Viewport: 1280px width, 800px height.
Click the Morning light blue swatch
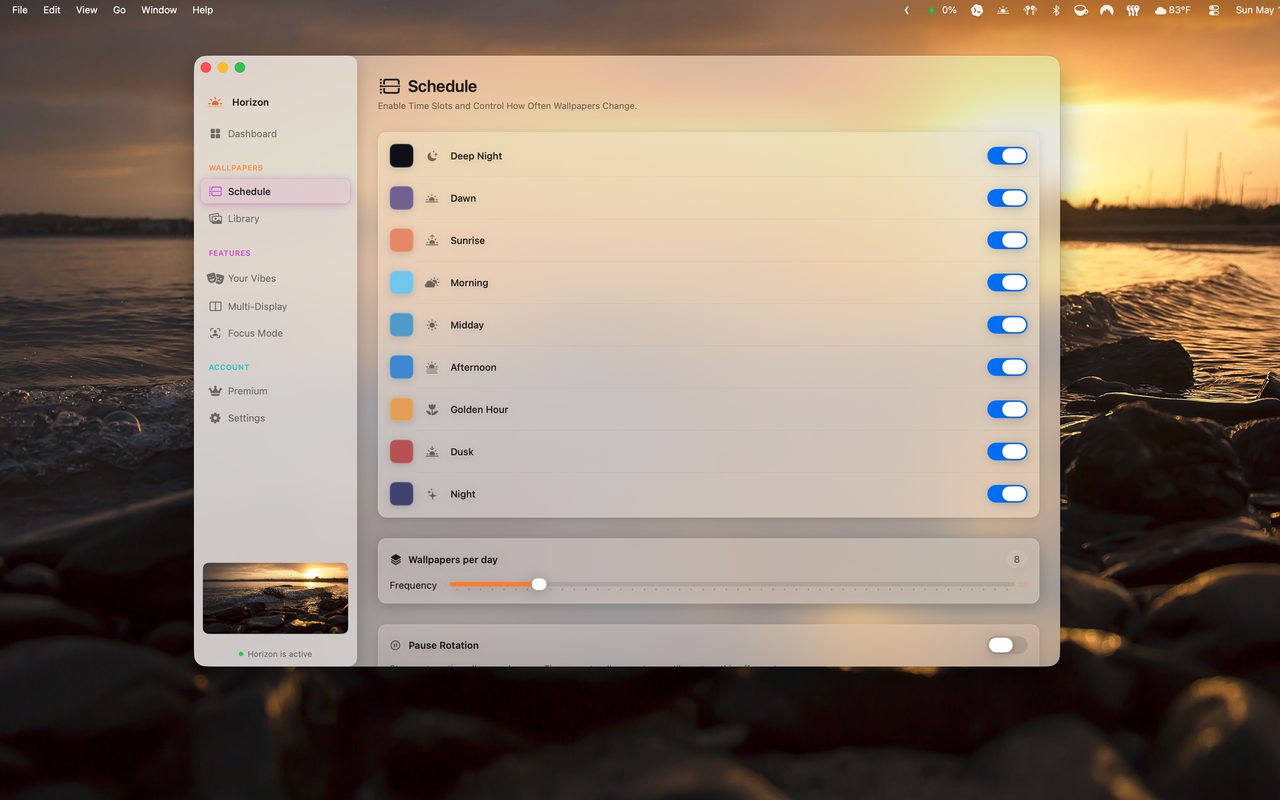pyautogui.click(x=401, y=283)
